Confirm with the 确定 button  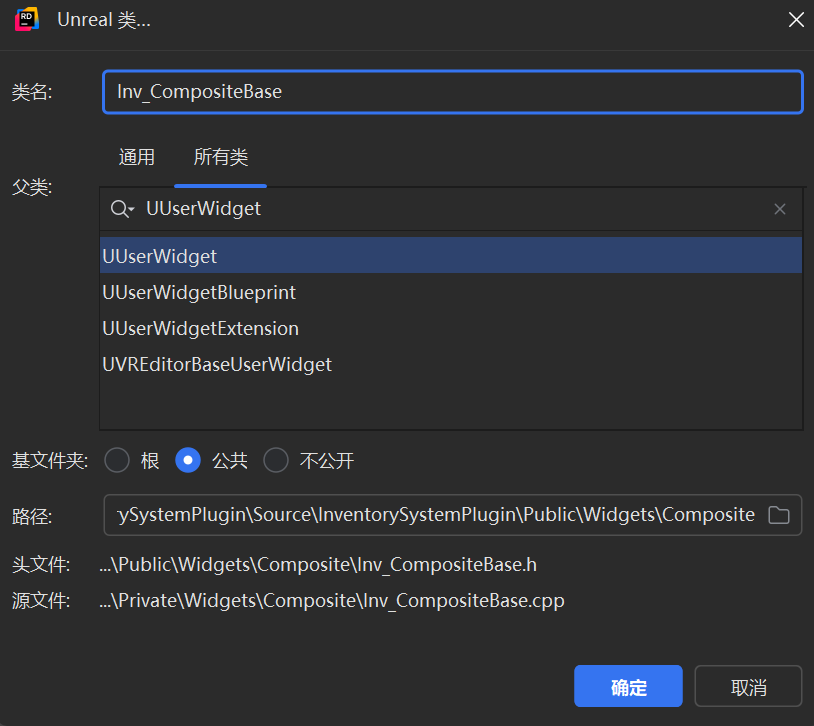coord(628,686)
